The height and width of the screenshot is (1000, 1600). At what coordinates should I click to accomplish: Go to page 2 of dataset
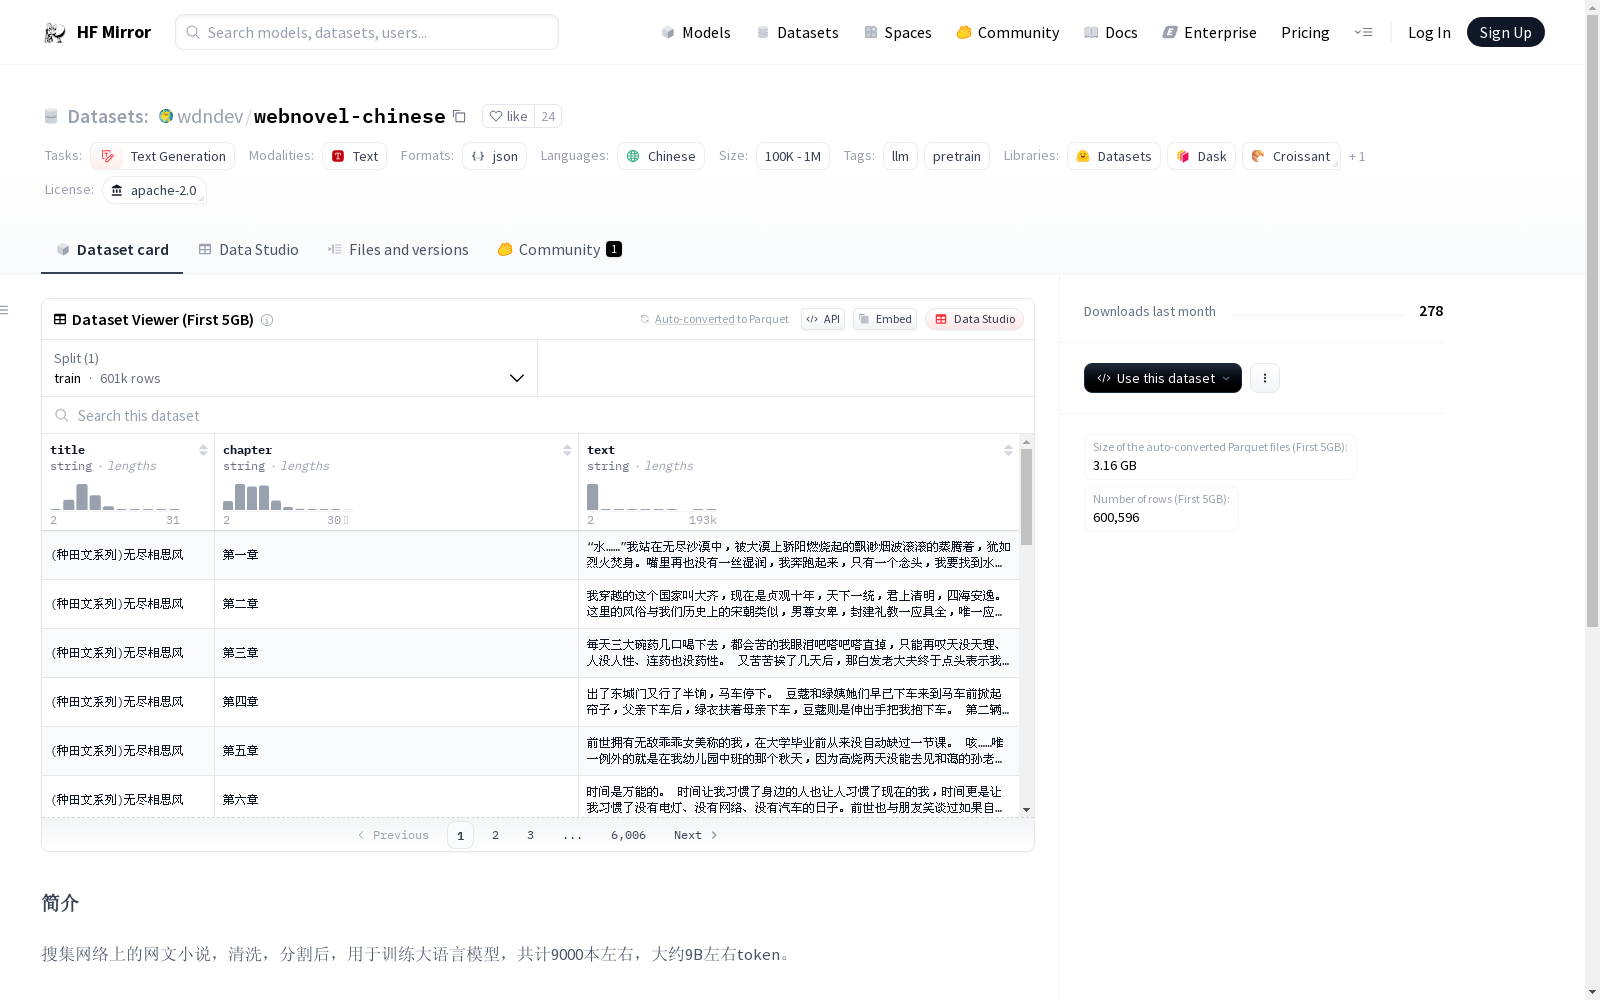coord(495,835)
